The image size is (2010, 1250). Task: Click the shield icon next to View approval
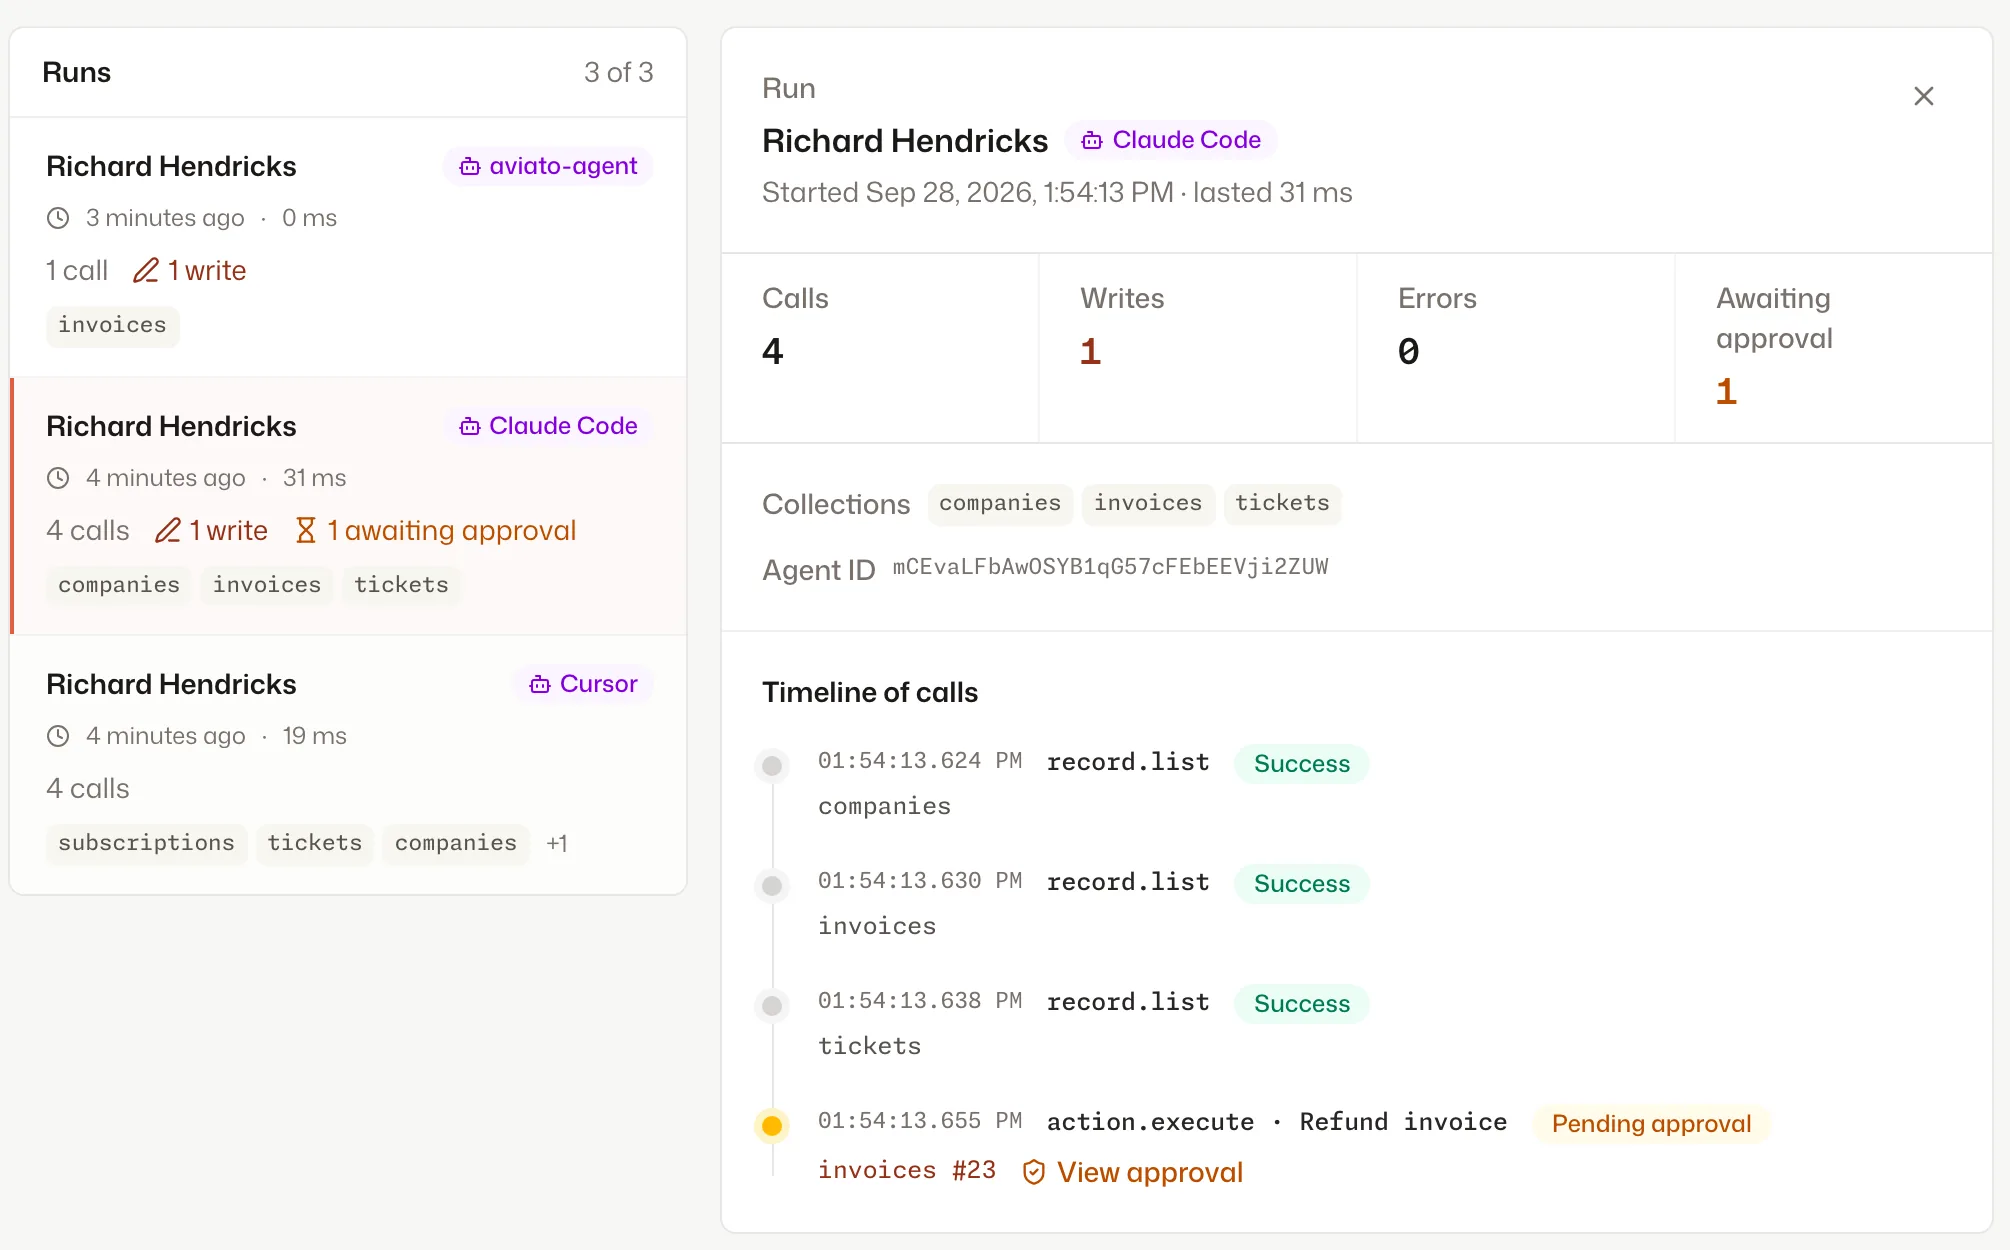click(x=1034, y=1172)
